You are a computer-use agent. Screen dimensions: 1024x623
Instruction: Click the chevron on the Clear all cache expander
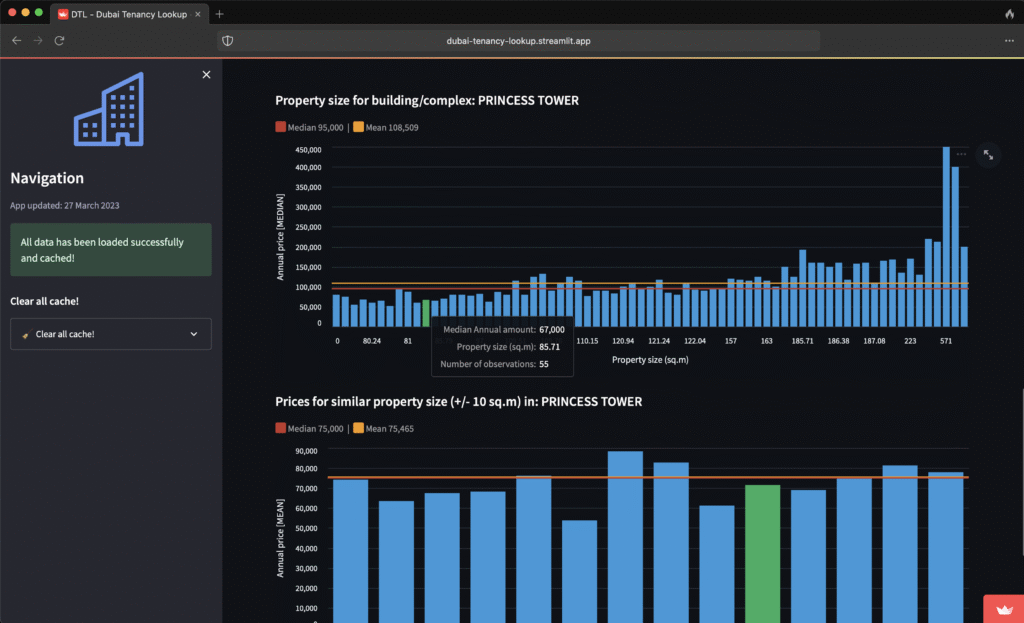pos(194,334)
